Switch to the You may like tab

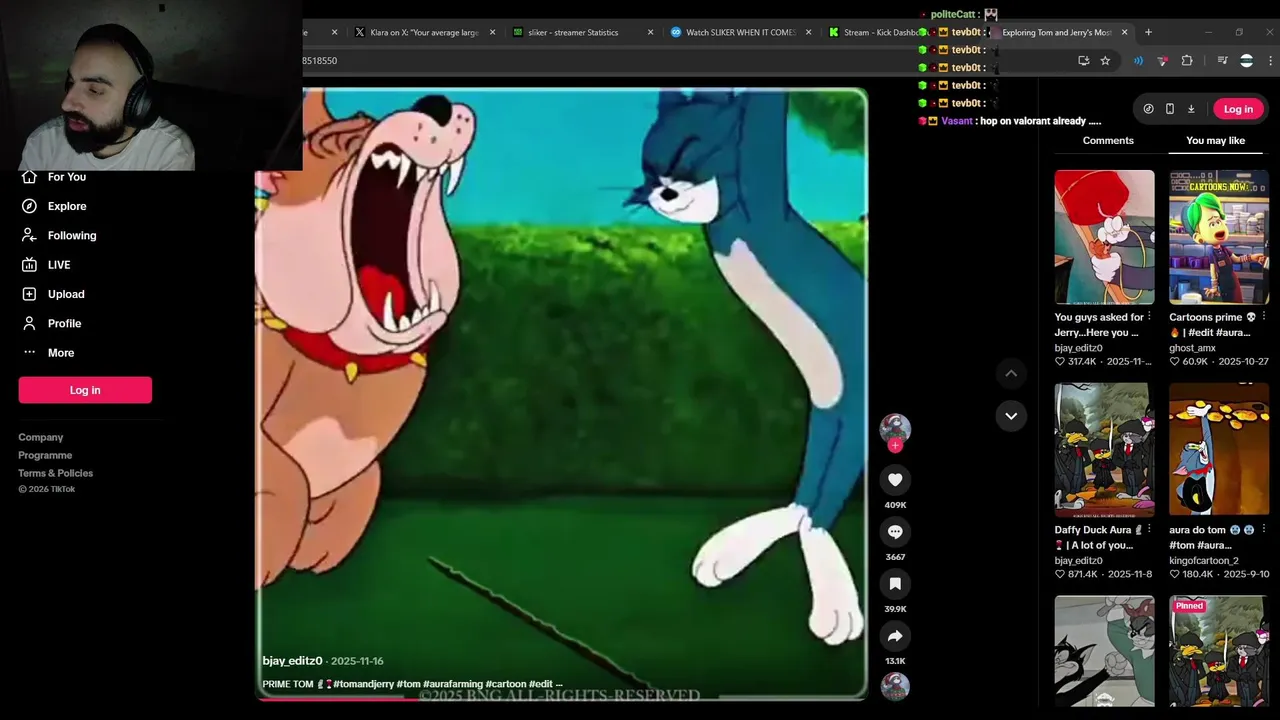click(x=1215, y=141)
